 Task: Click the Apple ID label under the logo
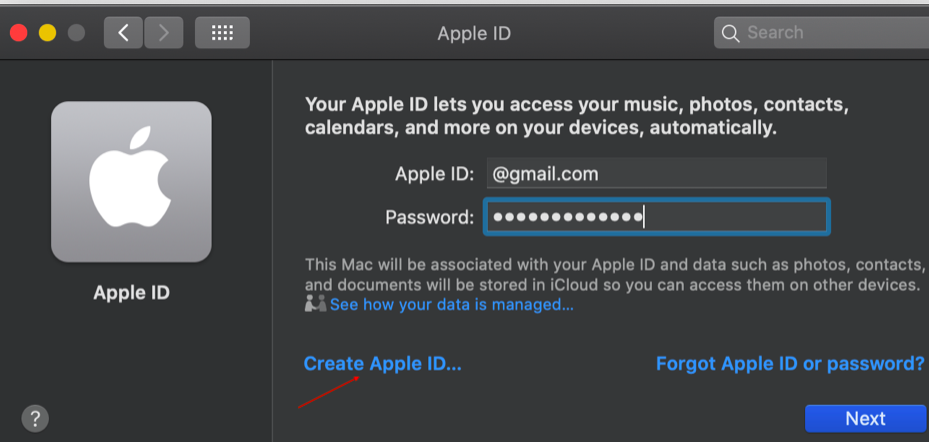pos(131,293)
